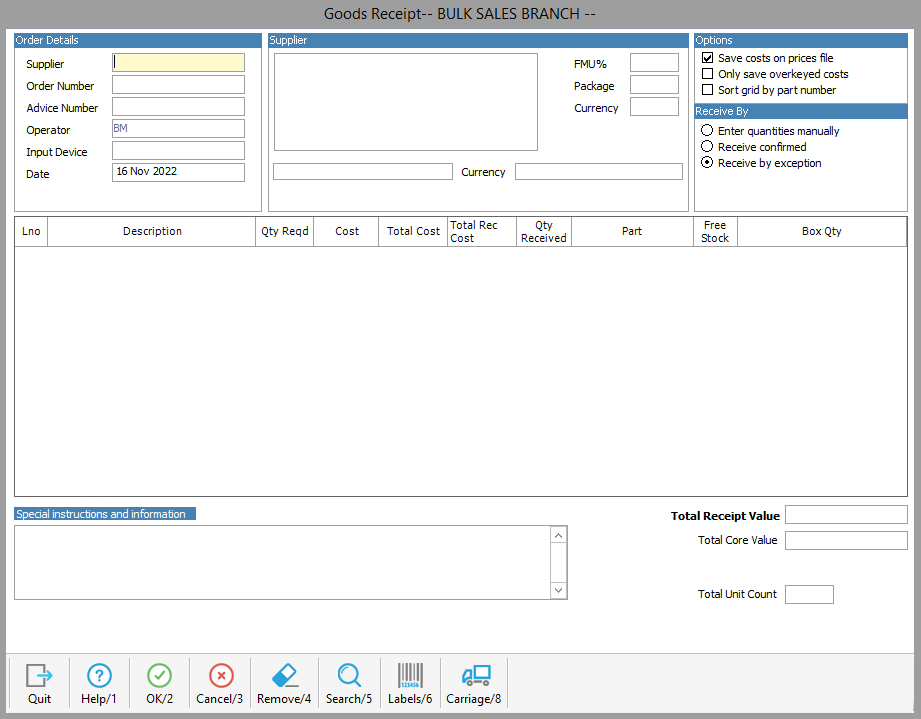
Task: Click the Part column header
Action: [x=633, y=231]
